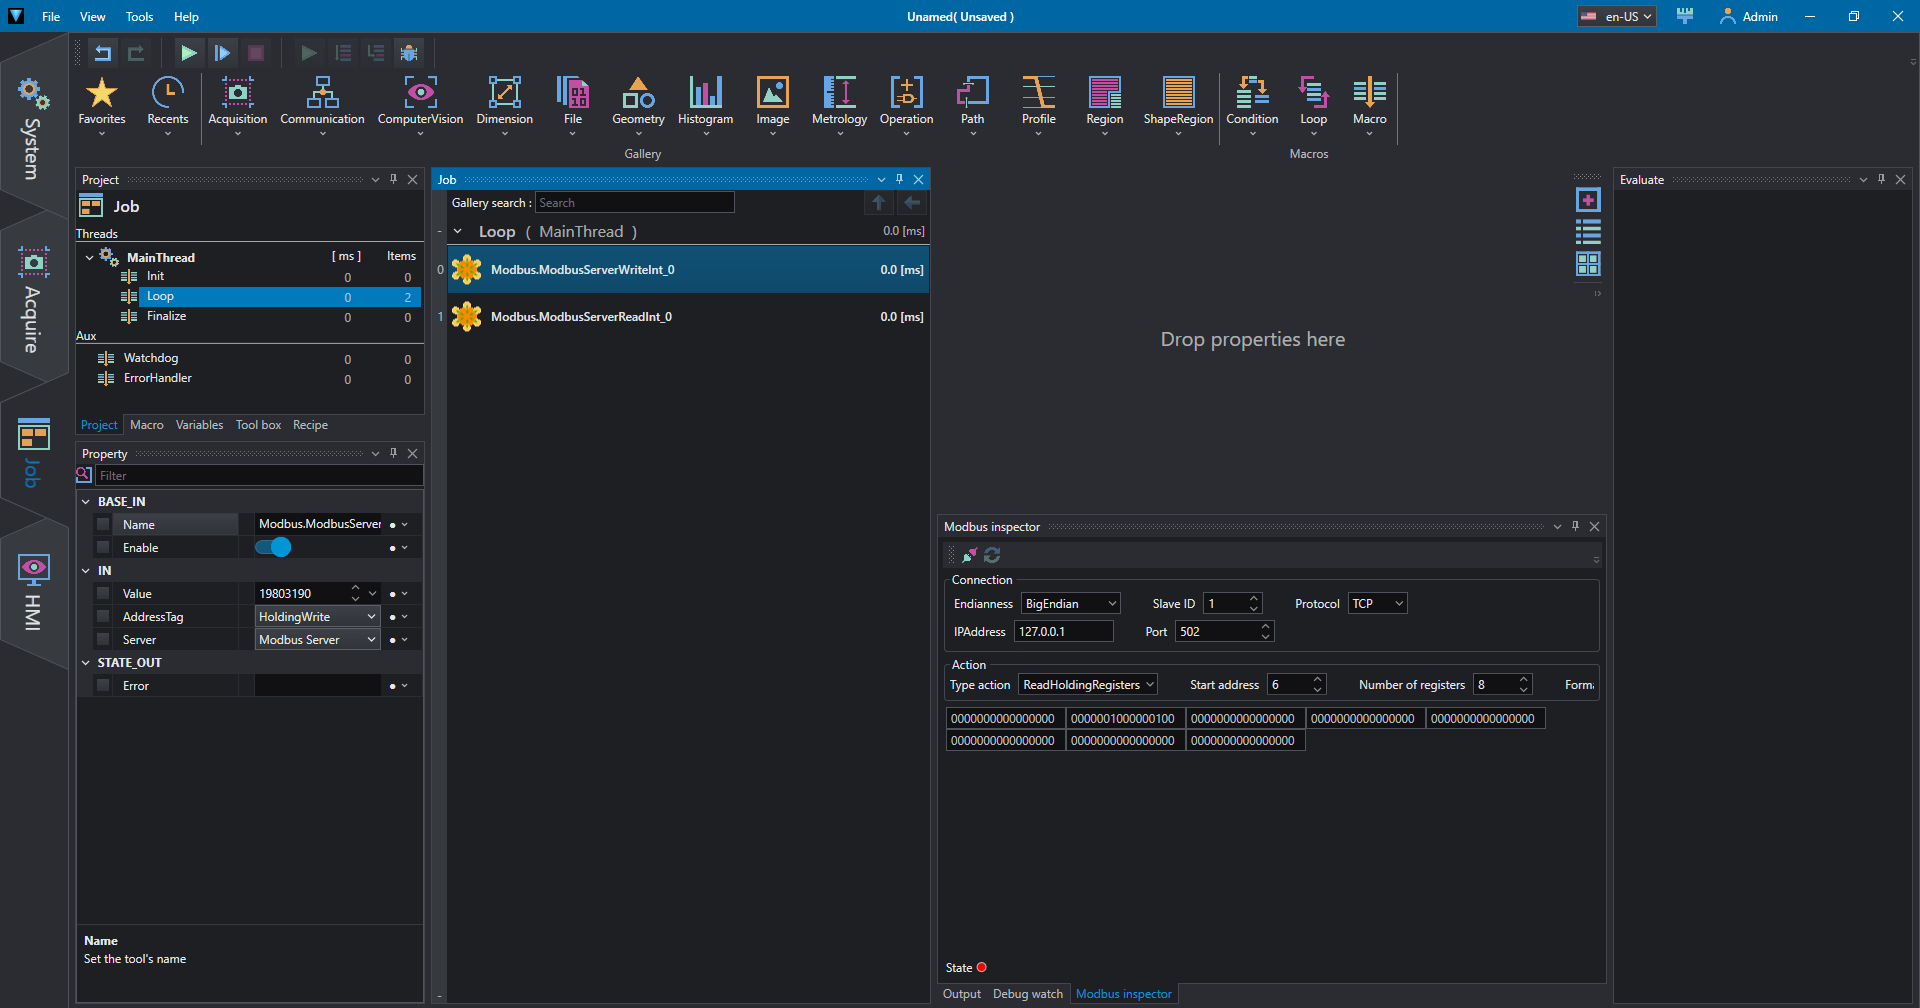Select the Variables tab in Project panel
This screenshot has height=1008, width=1920.
pos(199,425)
